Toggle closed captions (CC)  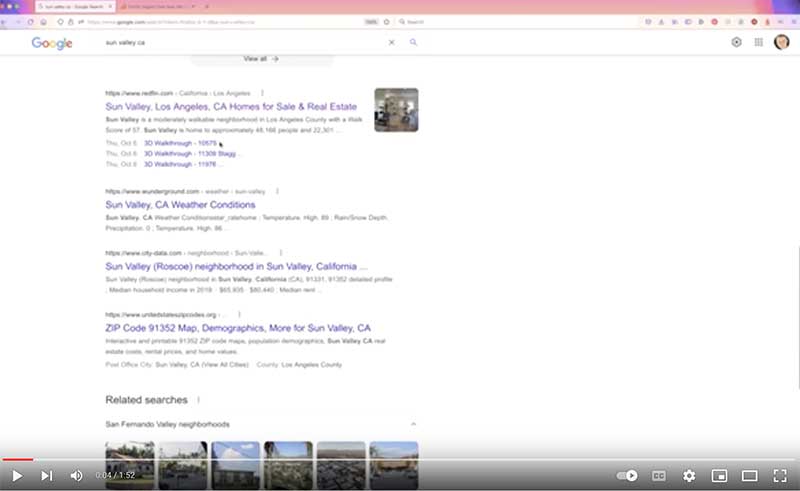659,476
